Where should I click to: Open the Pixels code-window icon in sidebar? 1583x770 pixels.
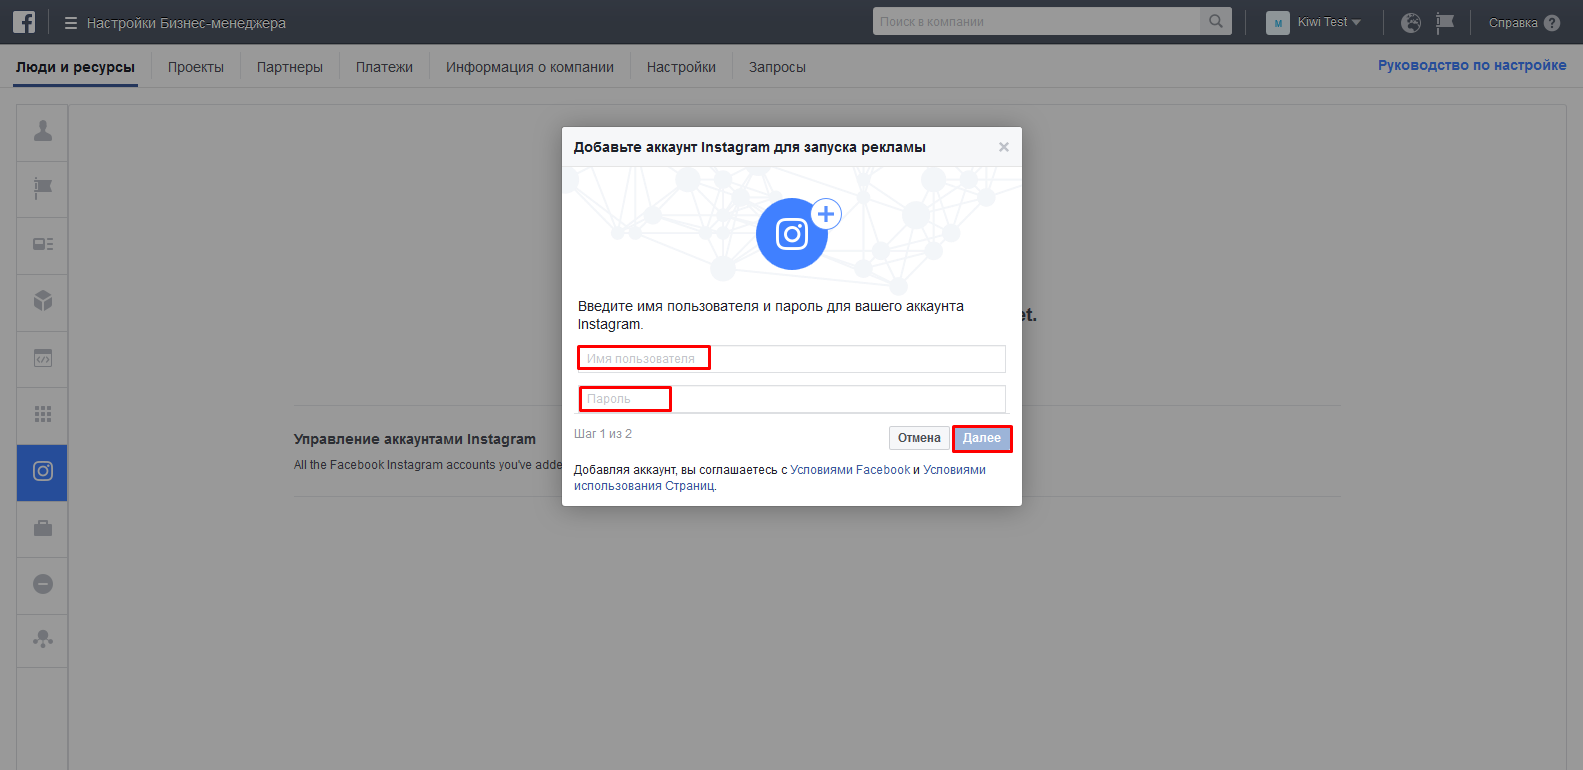tap(43, 358)
